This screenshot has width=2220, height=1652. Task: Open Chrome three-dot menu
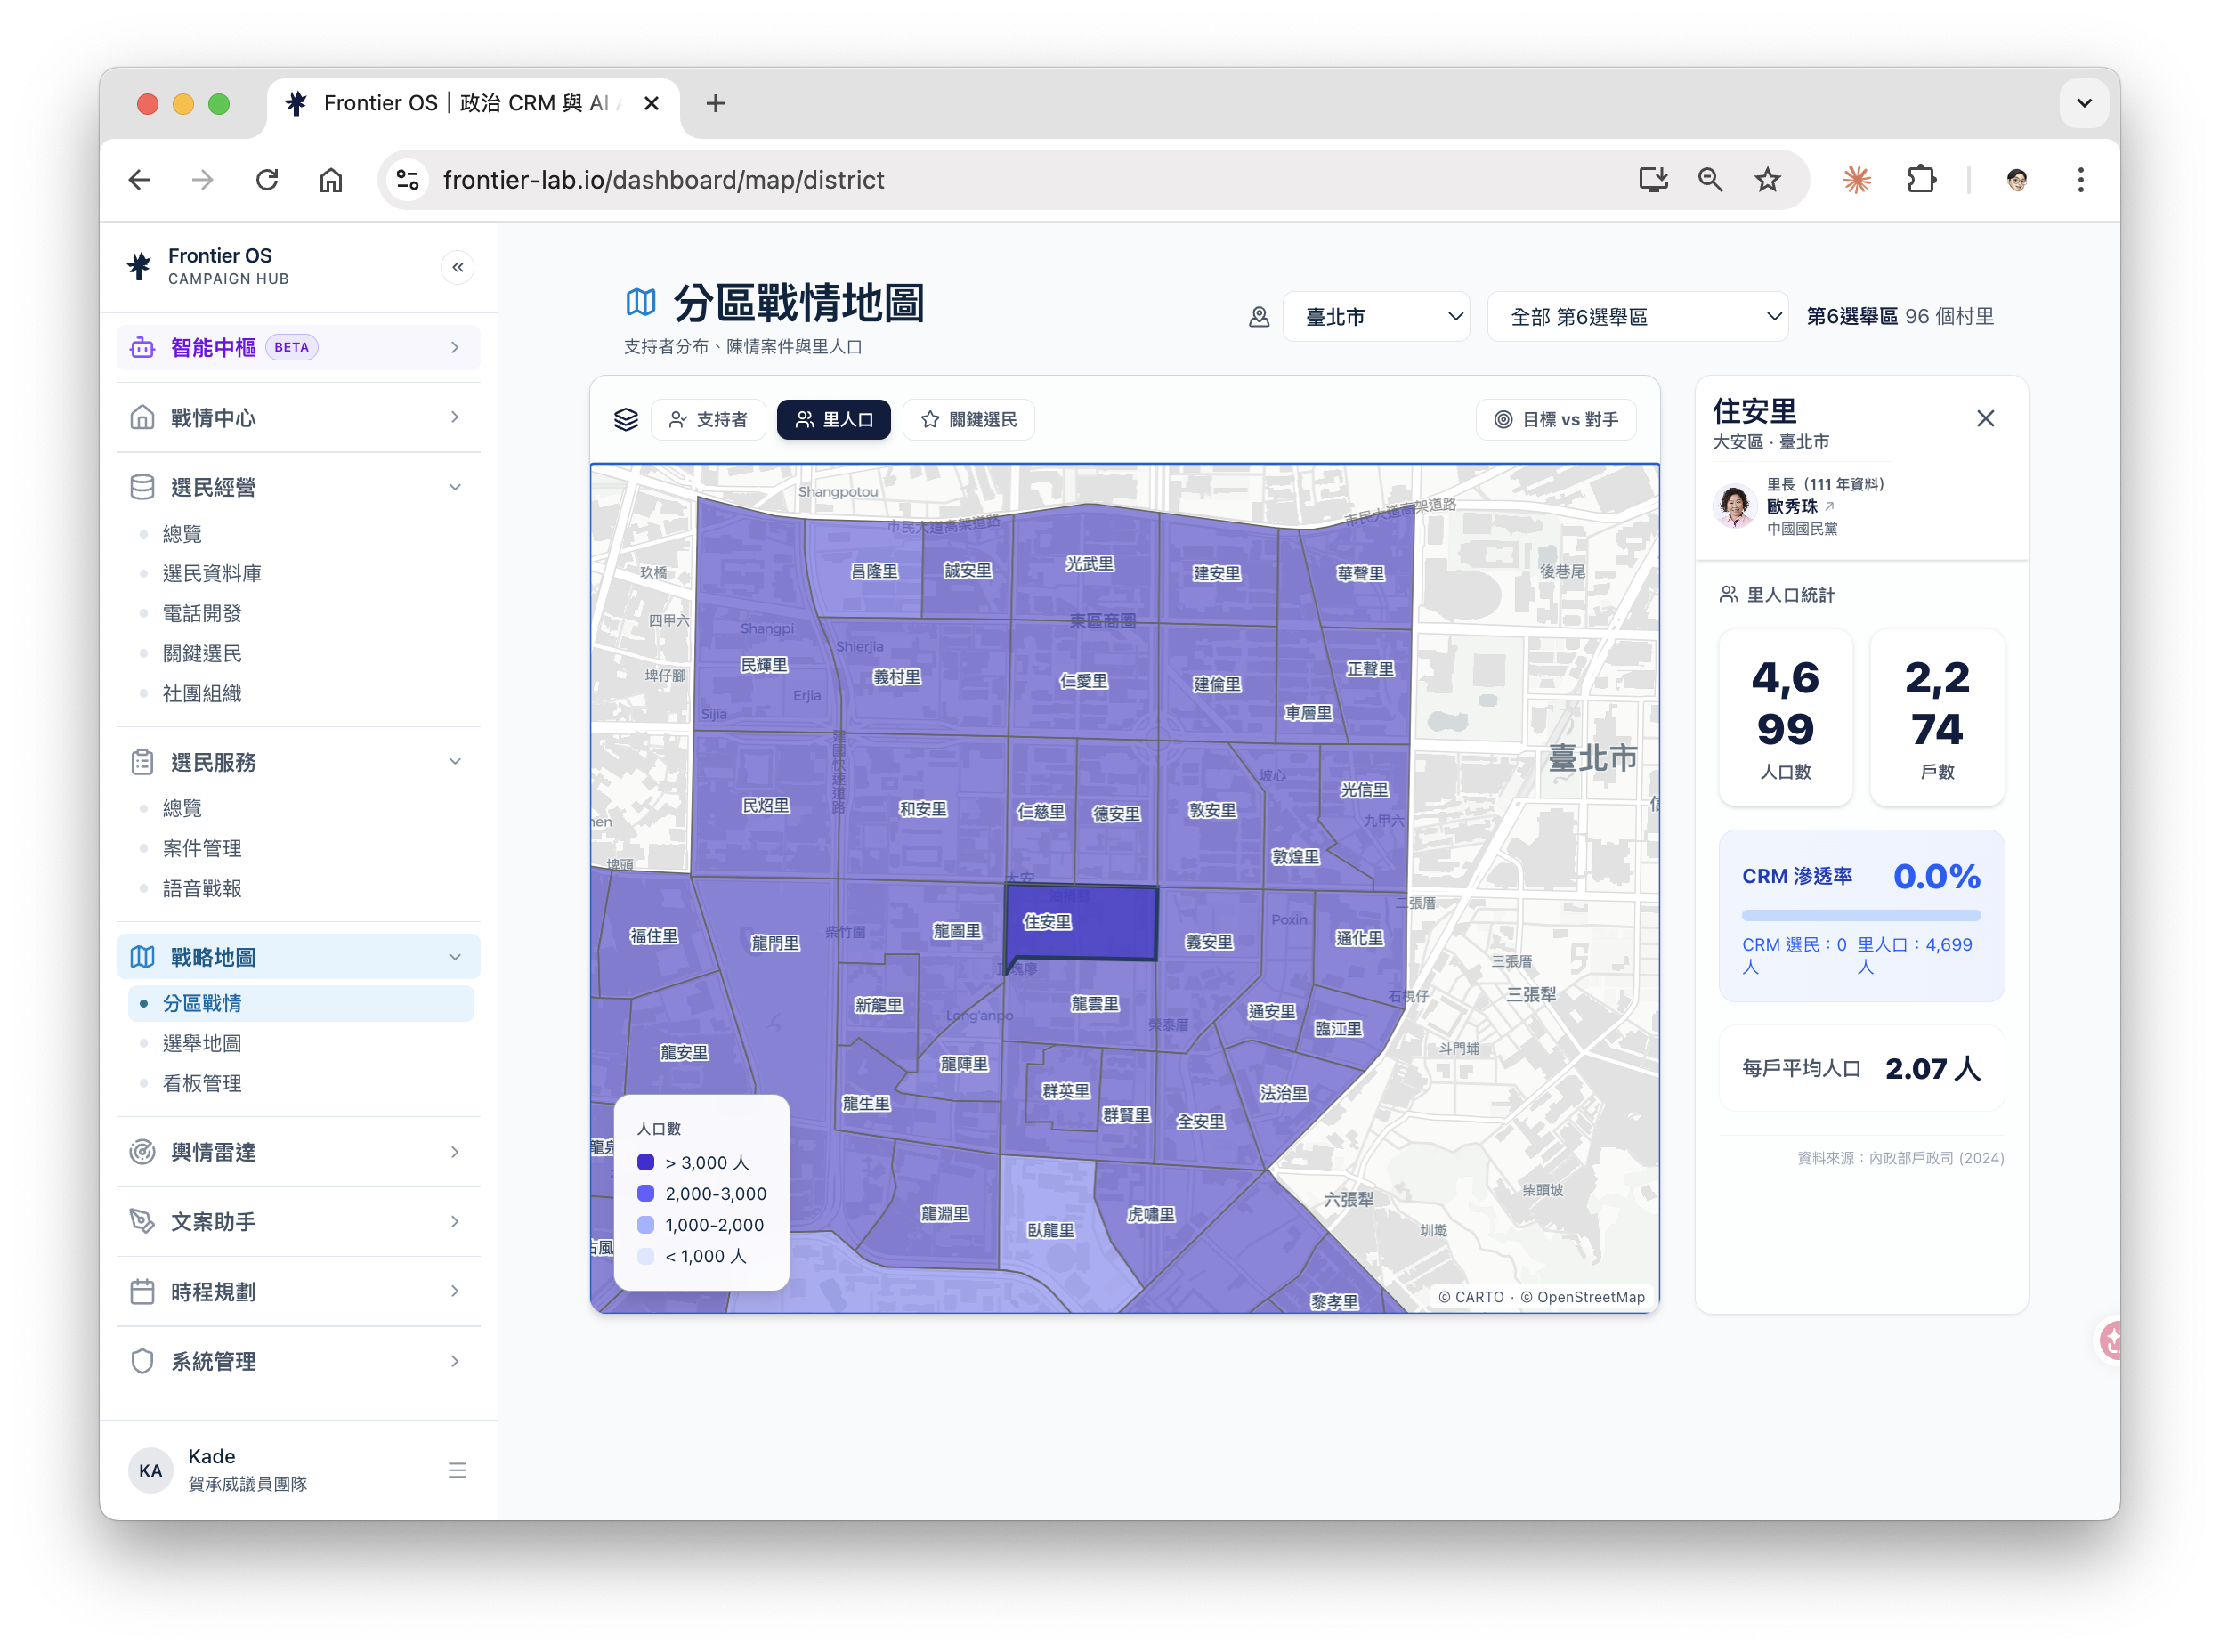point(2080,180)
